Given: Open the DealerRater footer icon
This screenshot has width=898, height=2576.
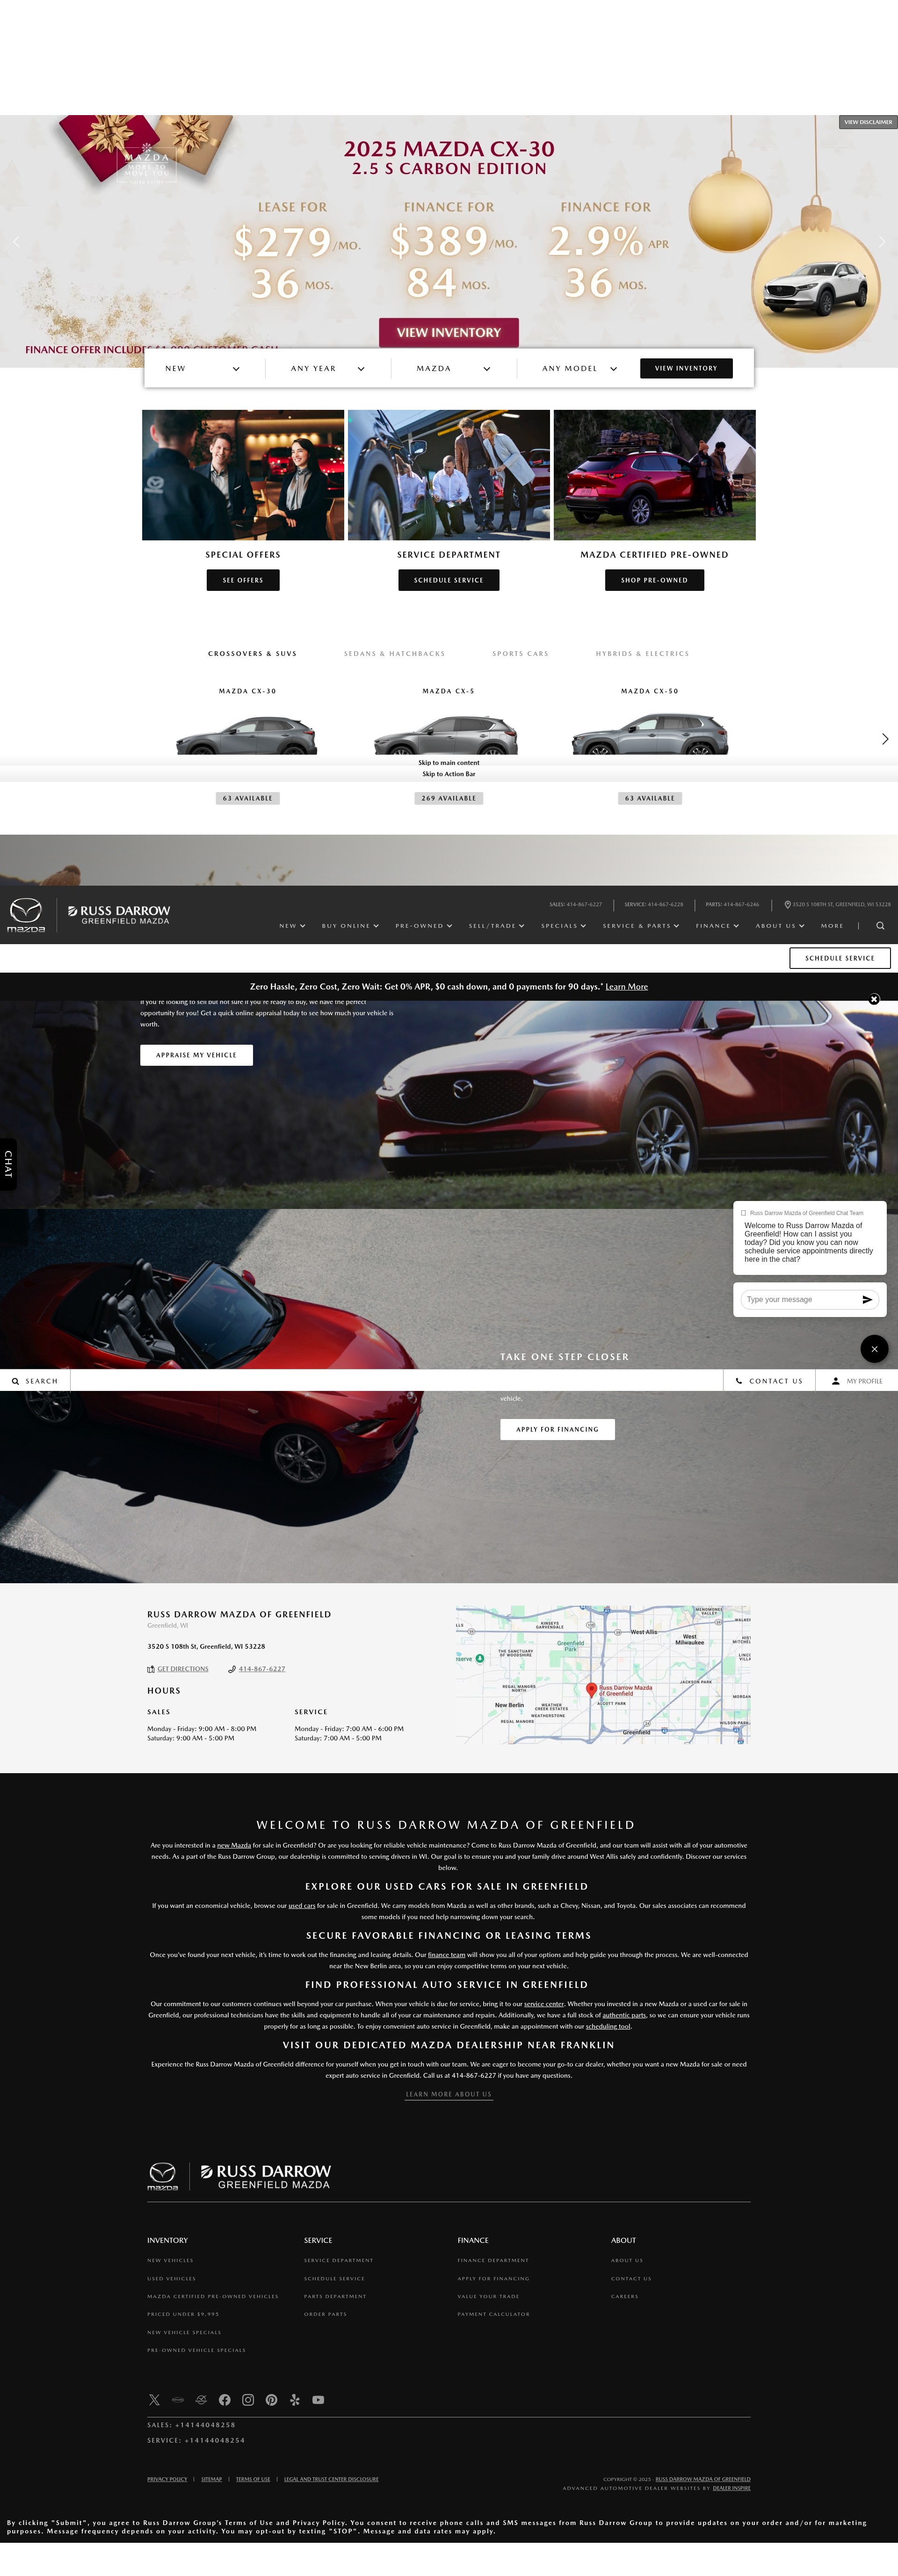Looking at the screenshot, I should 201,2400.
